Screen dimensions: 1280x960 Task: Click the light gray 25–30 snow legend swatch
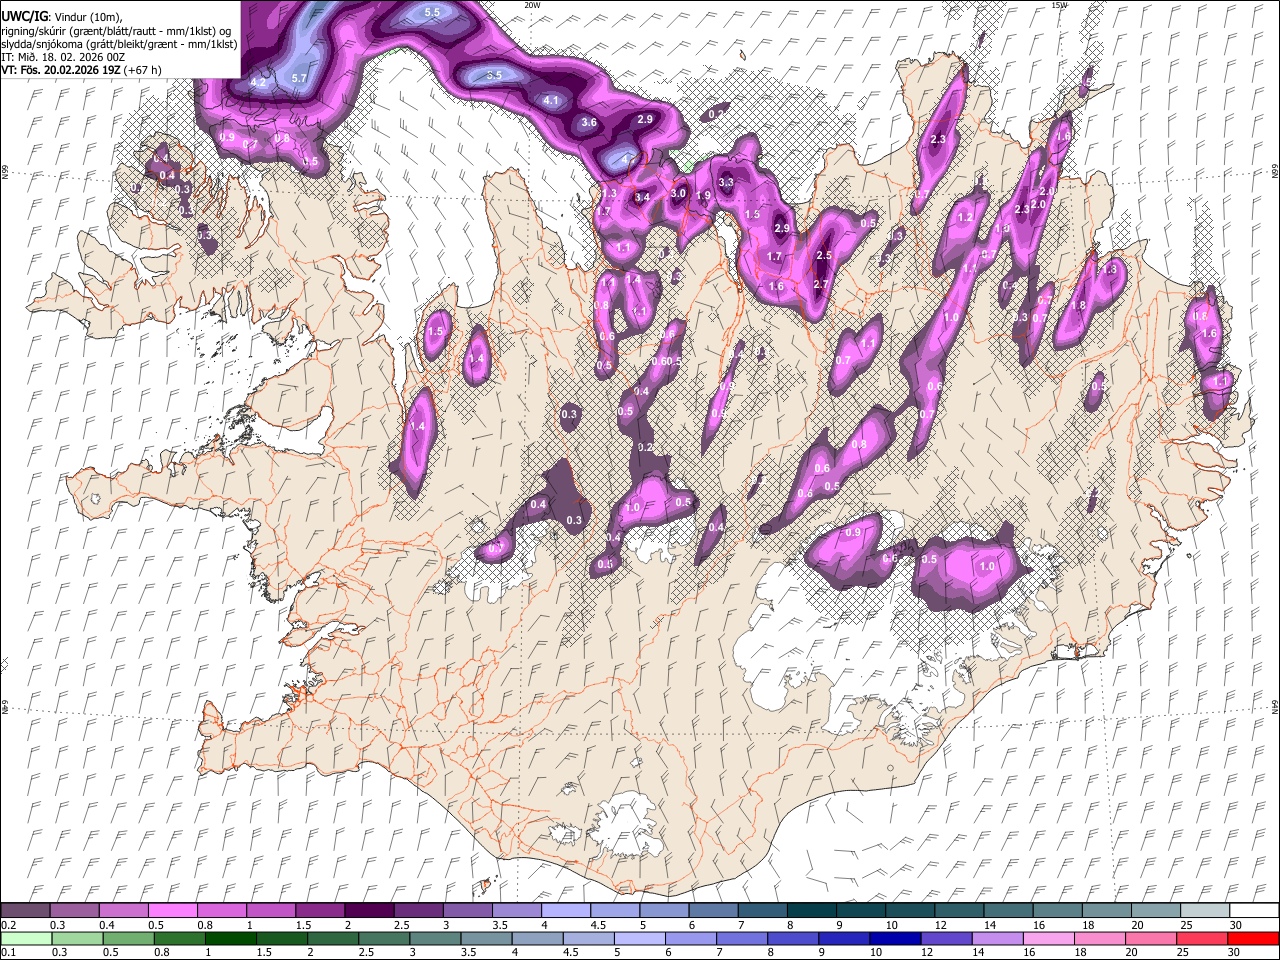pyautogui.click(x=1206, y=910)
